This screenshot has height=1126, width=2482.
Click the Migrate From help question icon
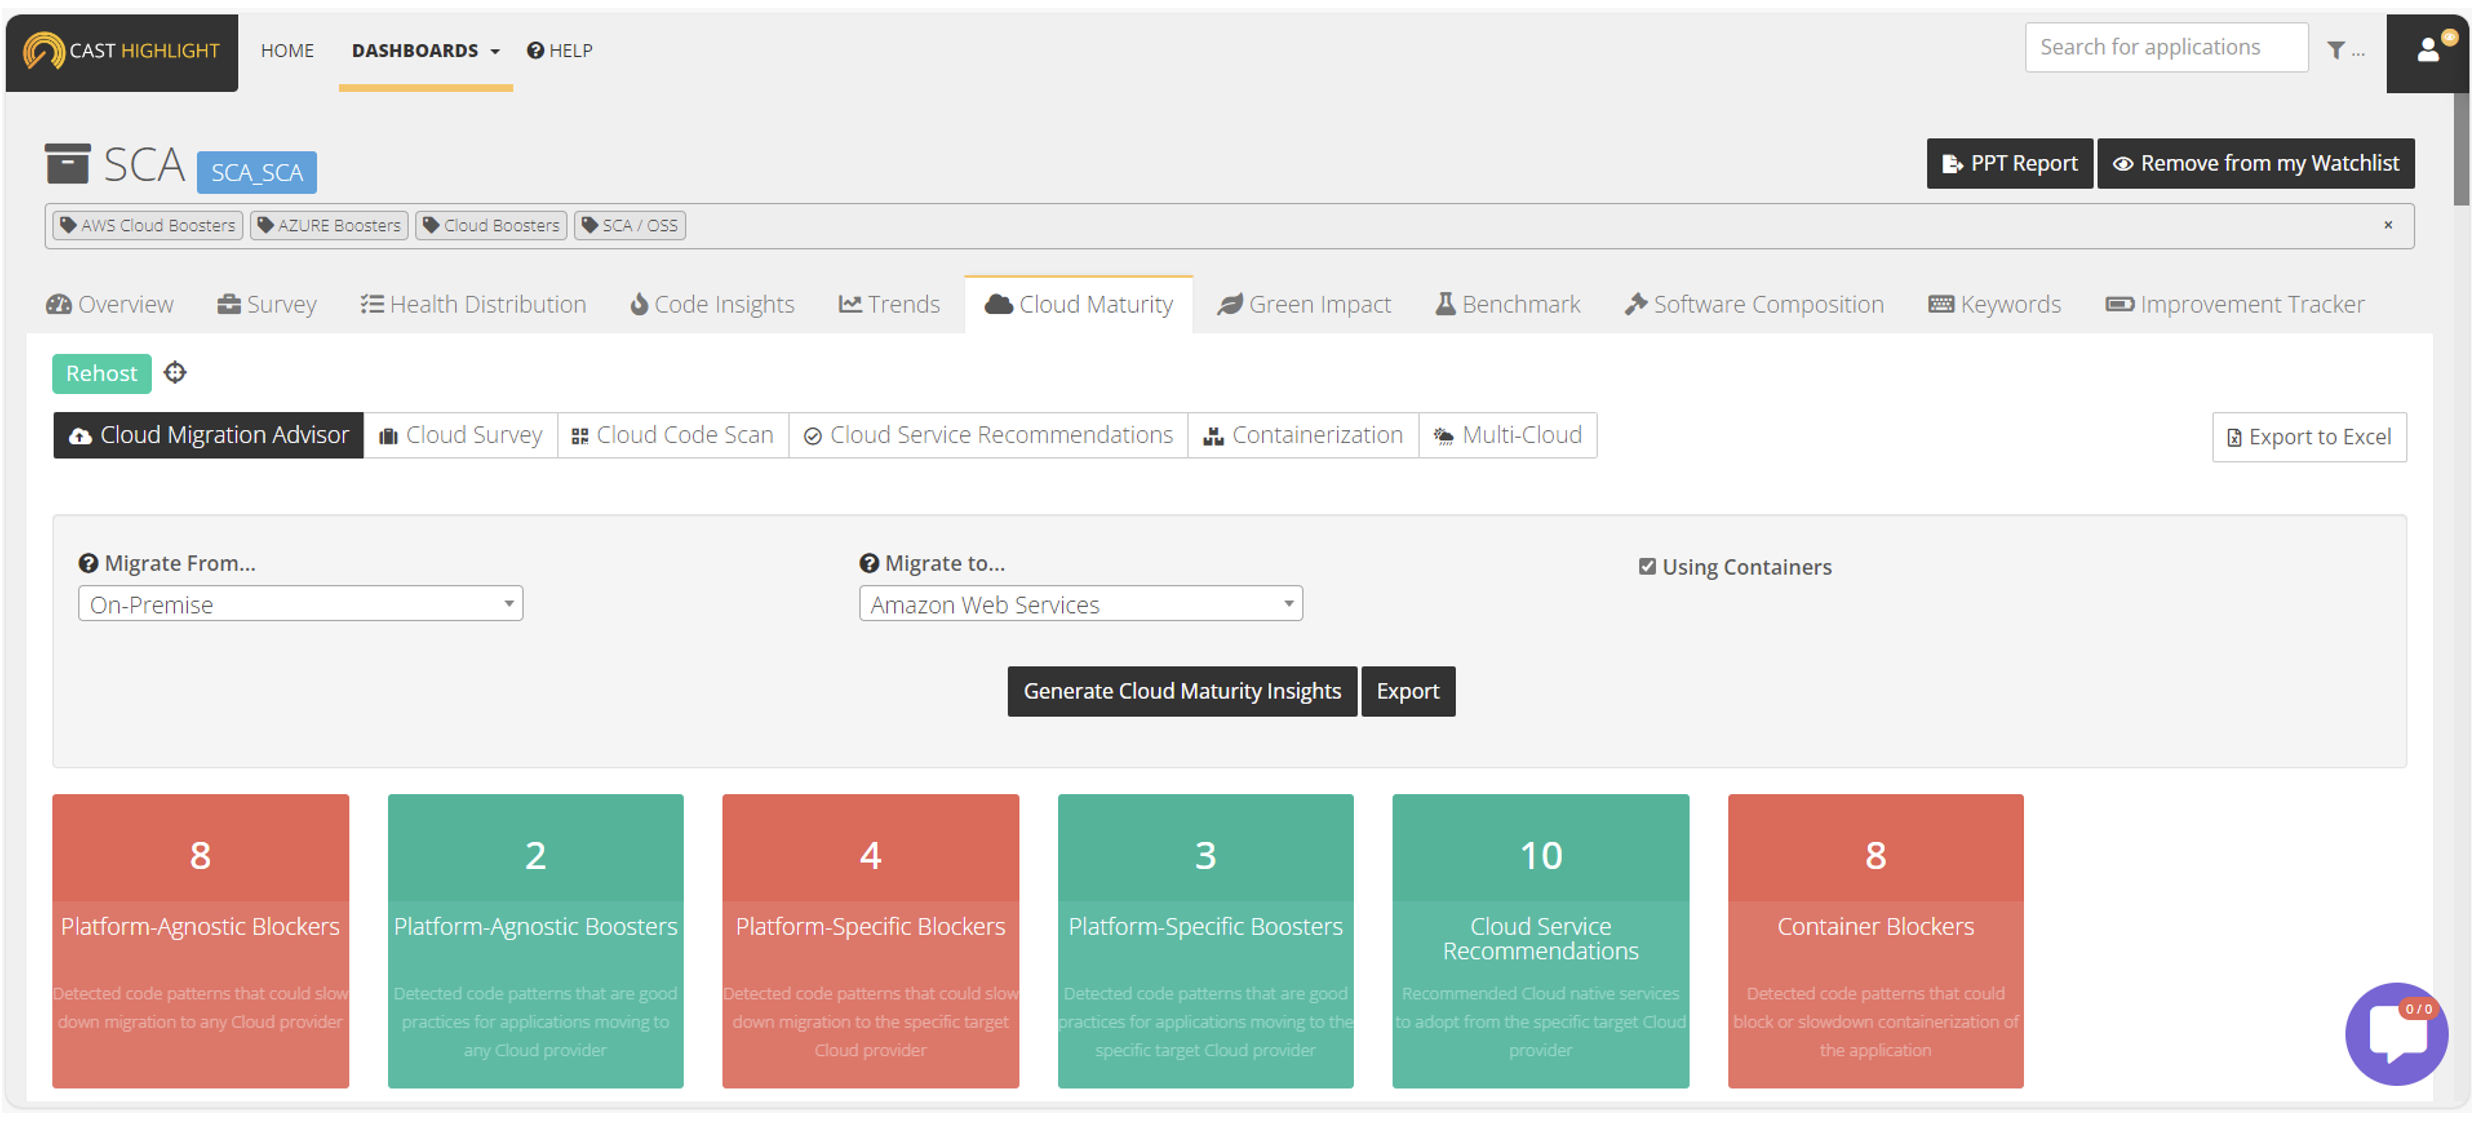pos(88,563)
